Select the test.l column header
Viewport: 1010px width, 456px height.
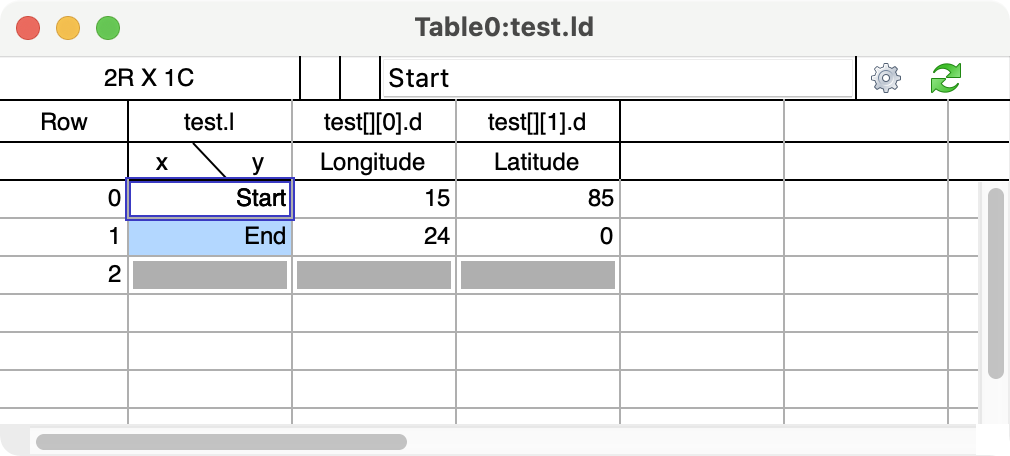click(x=210, y=122)
